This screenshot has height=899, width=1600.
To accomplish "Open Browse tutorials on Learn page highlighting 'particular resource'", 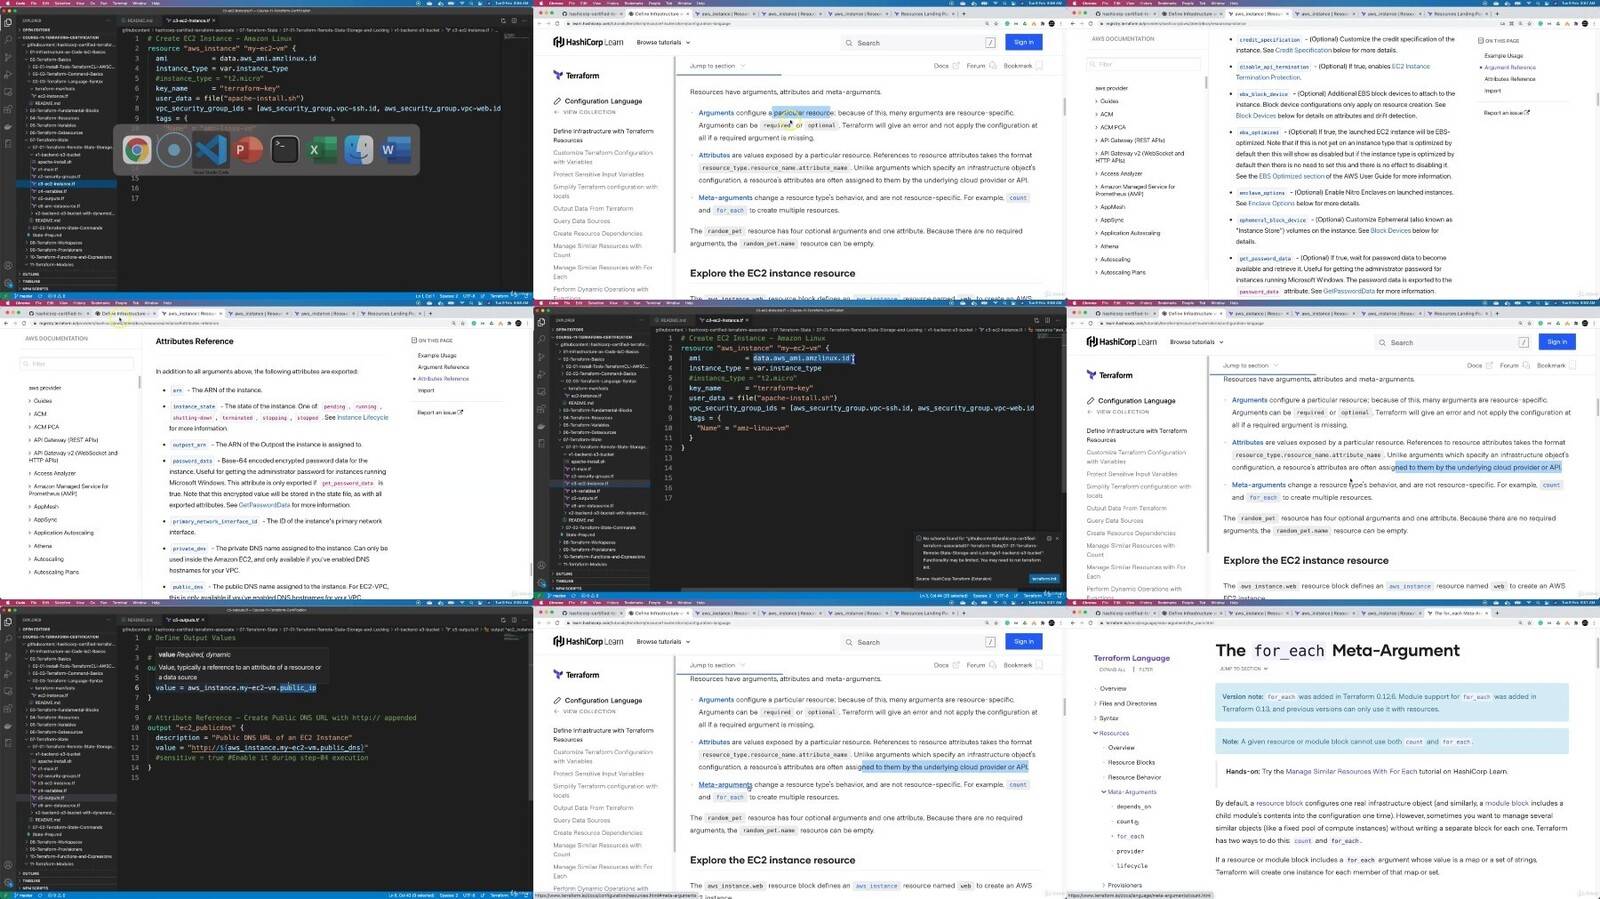I will click(x=663, y=43).
